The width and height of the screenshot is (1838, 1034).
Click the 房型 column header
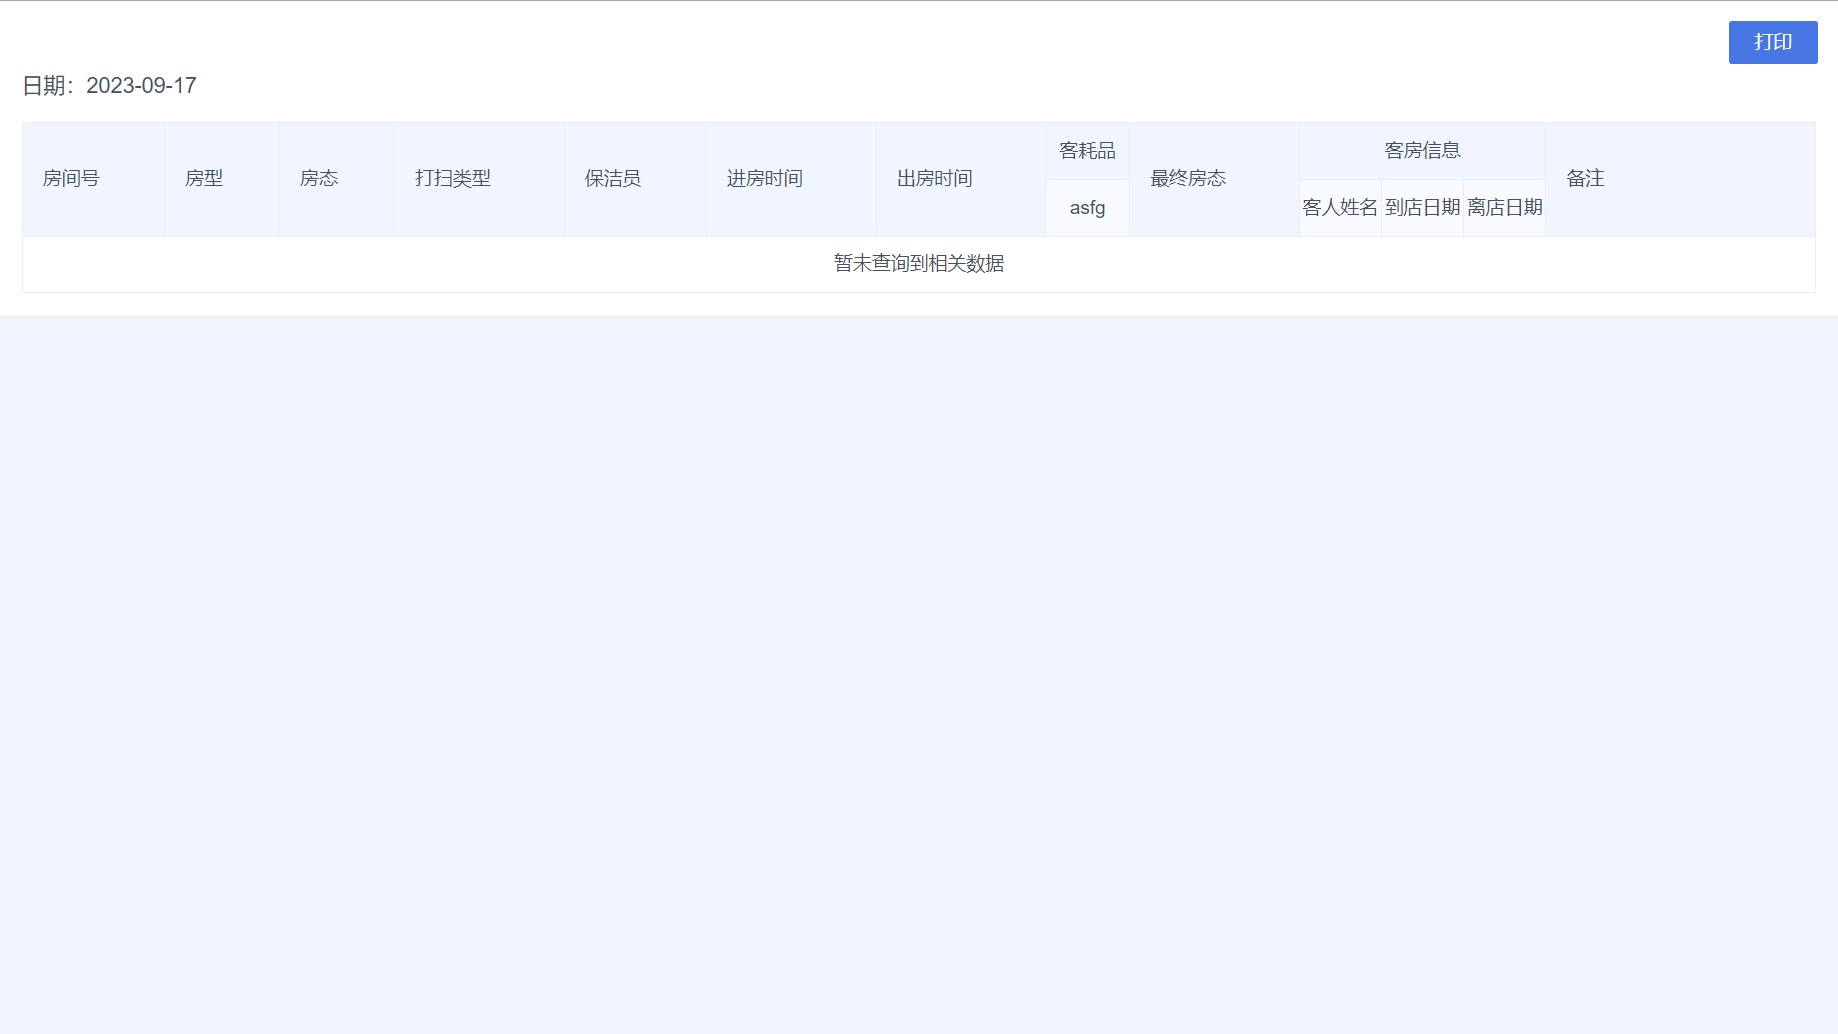221,179
